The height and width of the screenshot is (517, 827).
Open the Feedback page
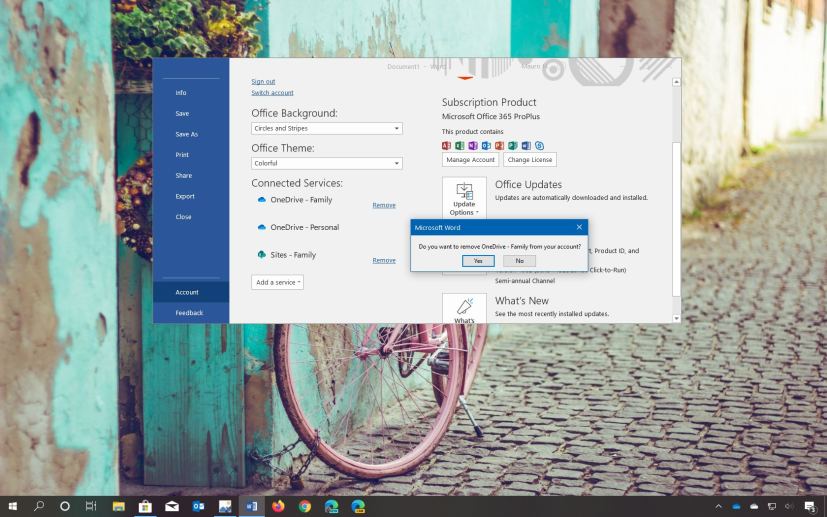point(189,313)
